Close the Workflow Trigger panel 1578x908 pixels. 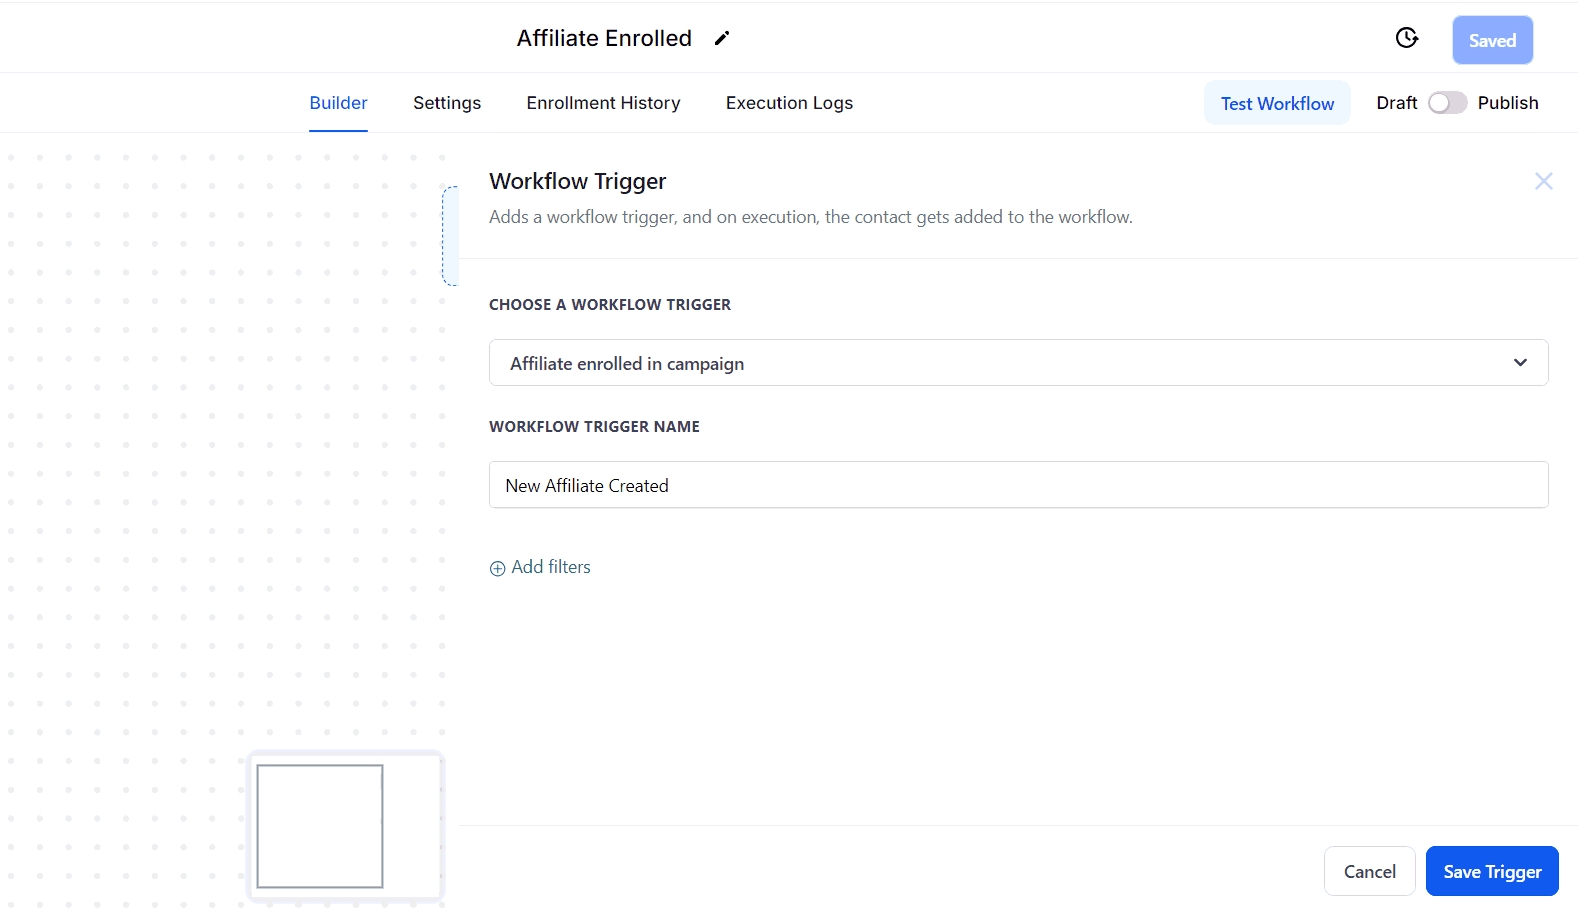[x=1544, y=181]
